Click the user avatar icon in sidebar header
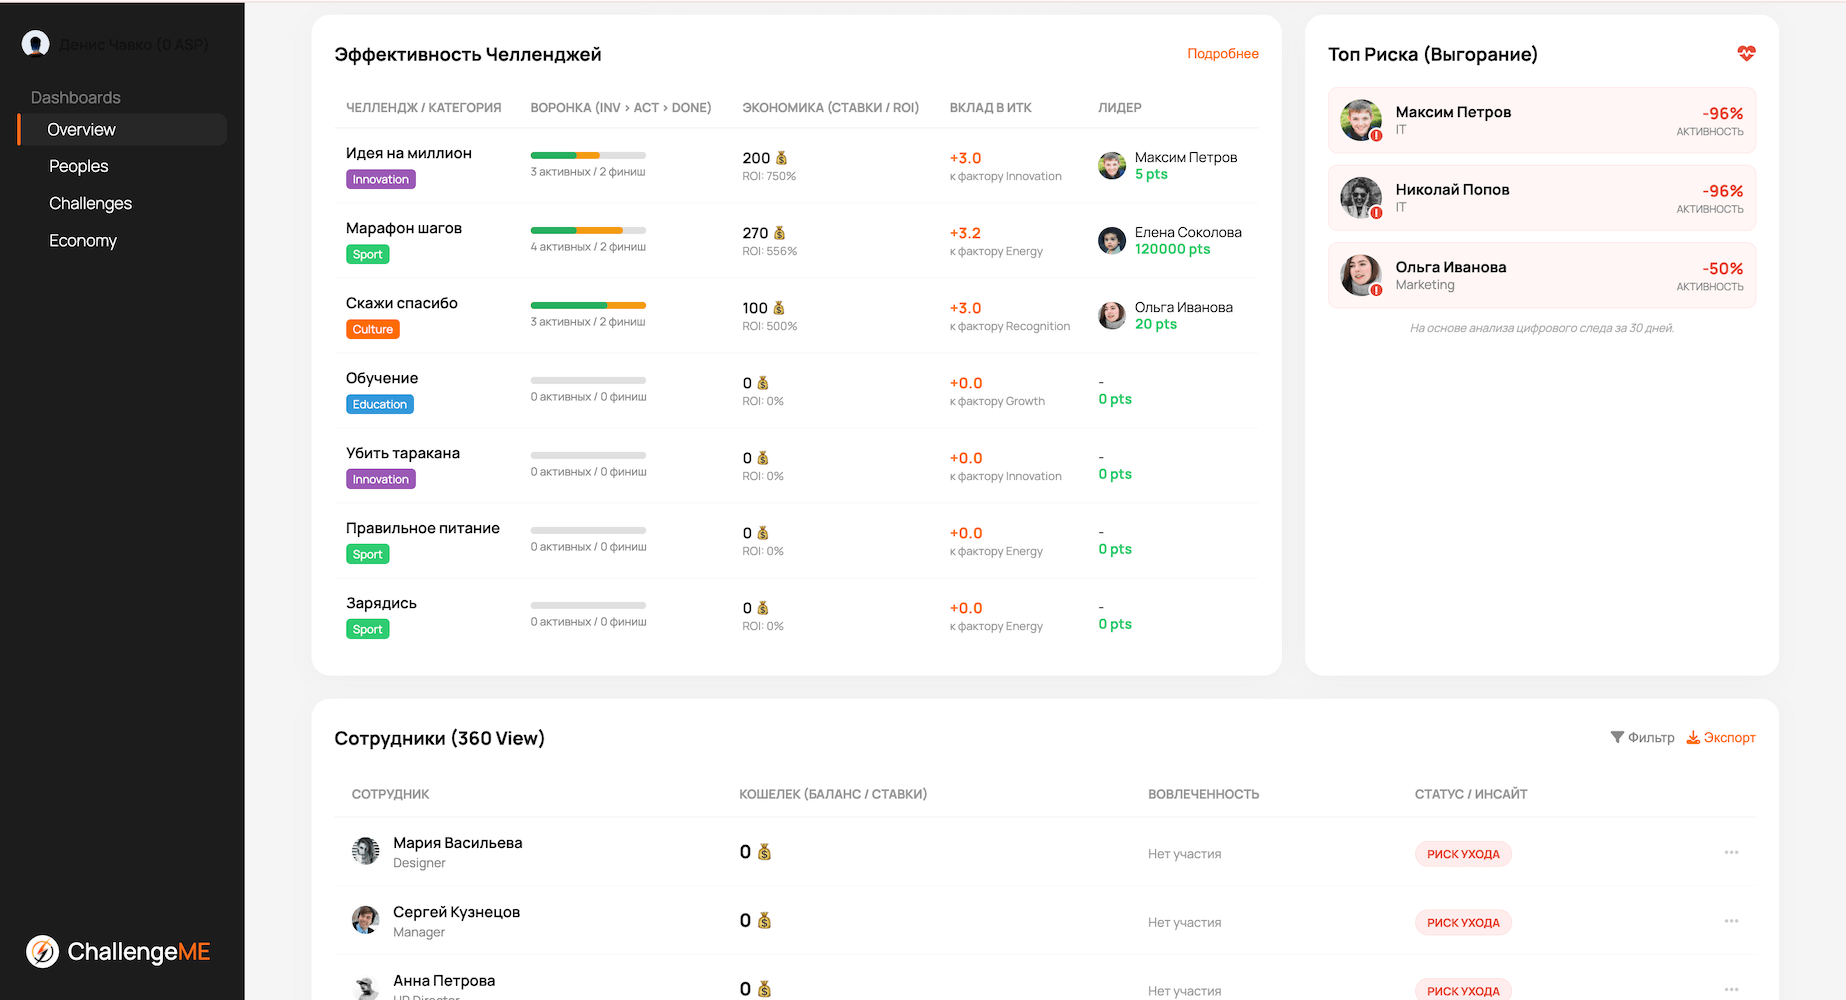The image size is (1846, 1000). (x=36, y=44)
